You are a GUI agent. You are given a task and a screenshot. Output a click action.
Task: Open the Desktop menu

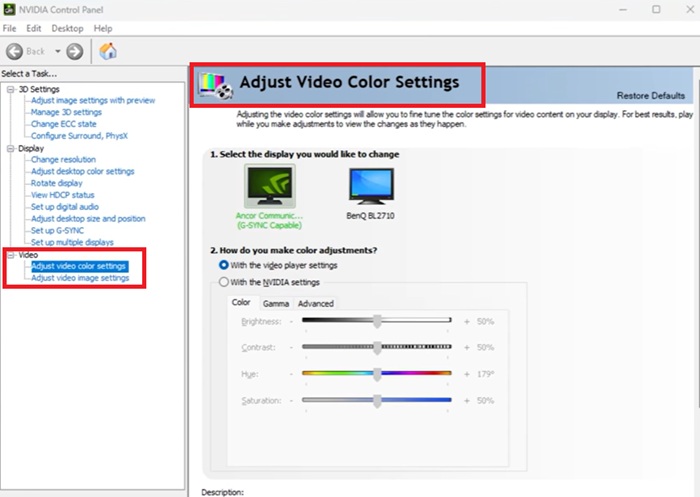[x=67, y=28]
